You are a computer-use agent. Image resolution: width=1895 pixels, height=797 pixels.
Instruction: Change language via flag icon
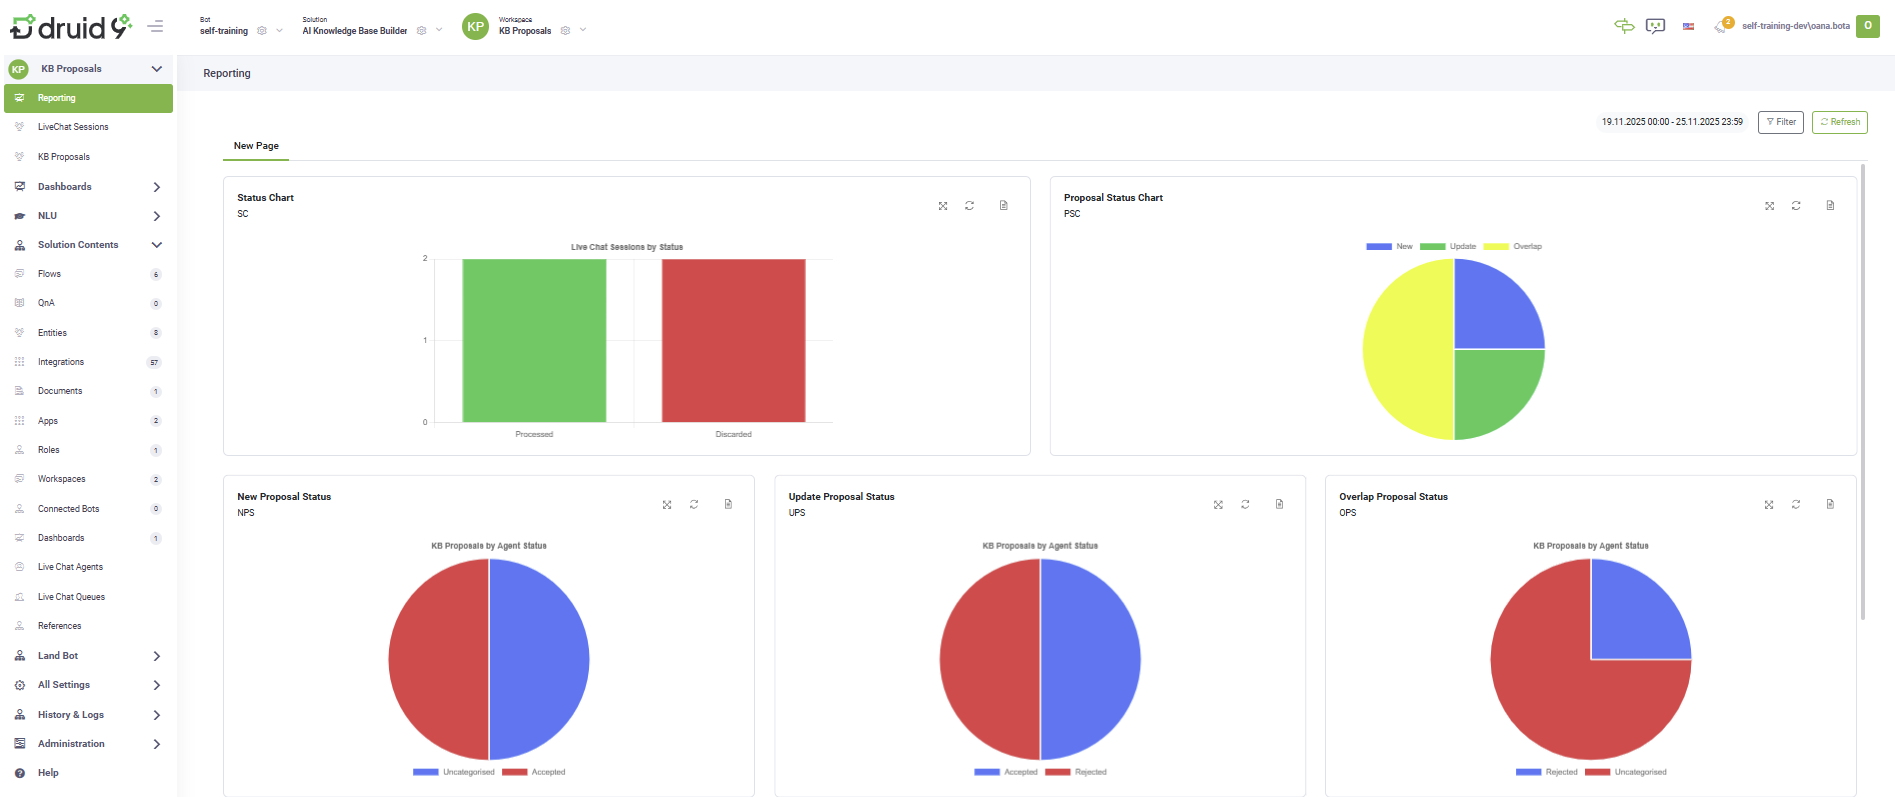1688,27
